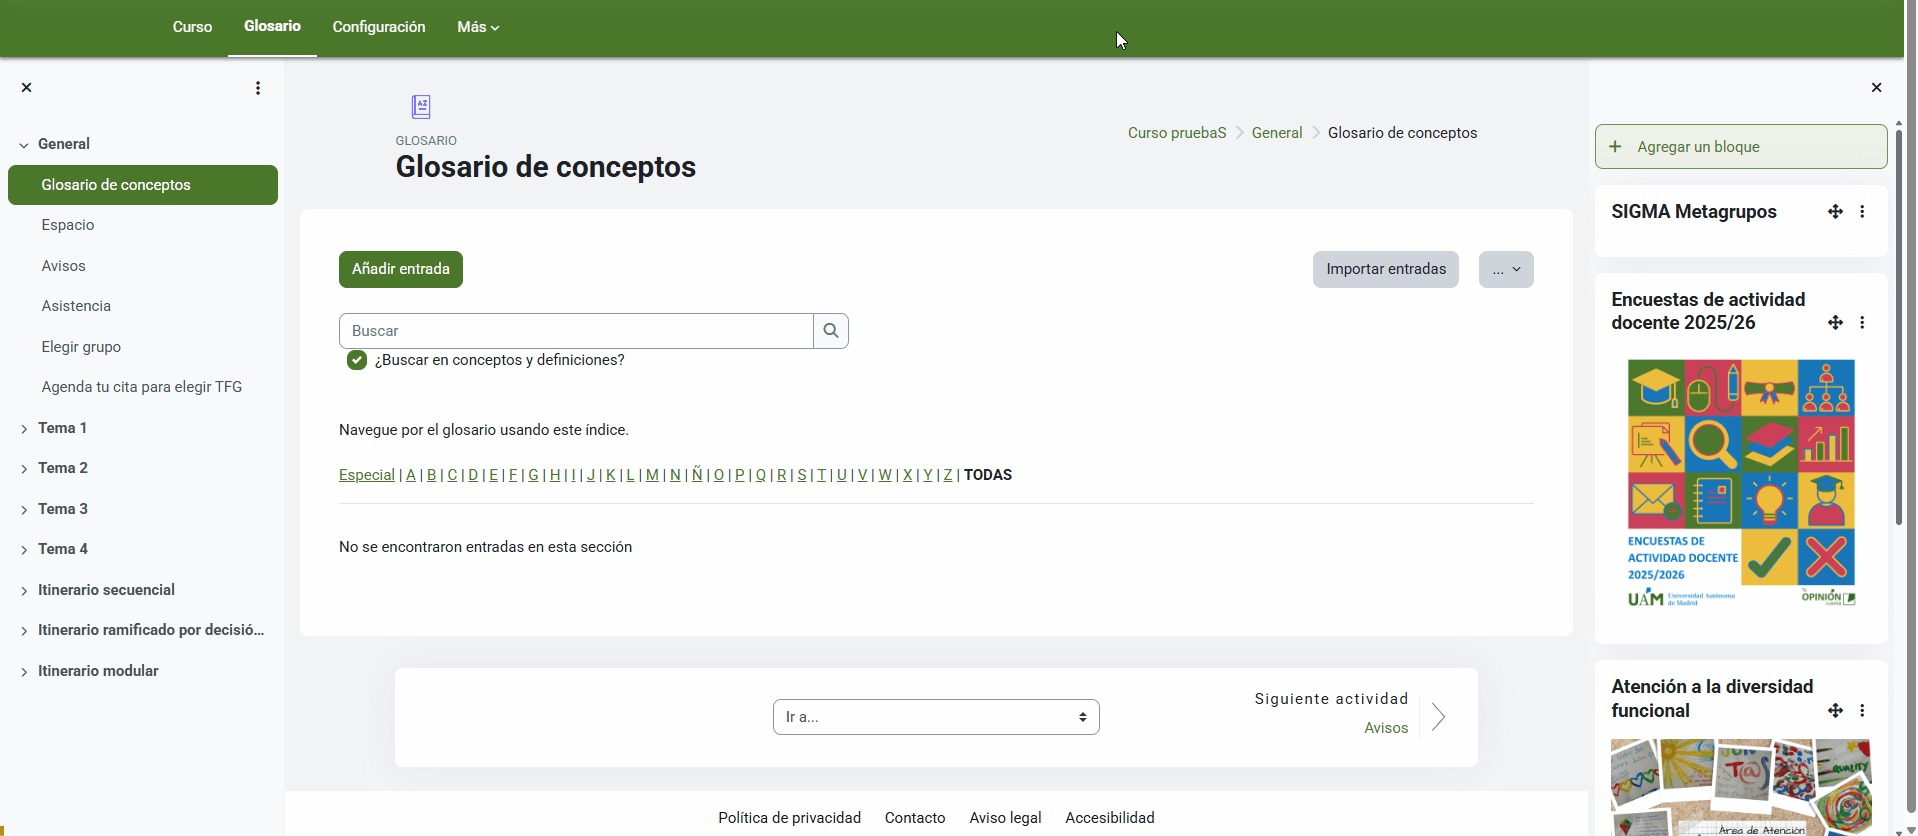Switch to the Configuración tab
The width and height of the screenshot is (1918, 836).
tap(378, 27)
